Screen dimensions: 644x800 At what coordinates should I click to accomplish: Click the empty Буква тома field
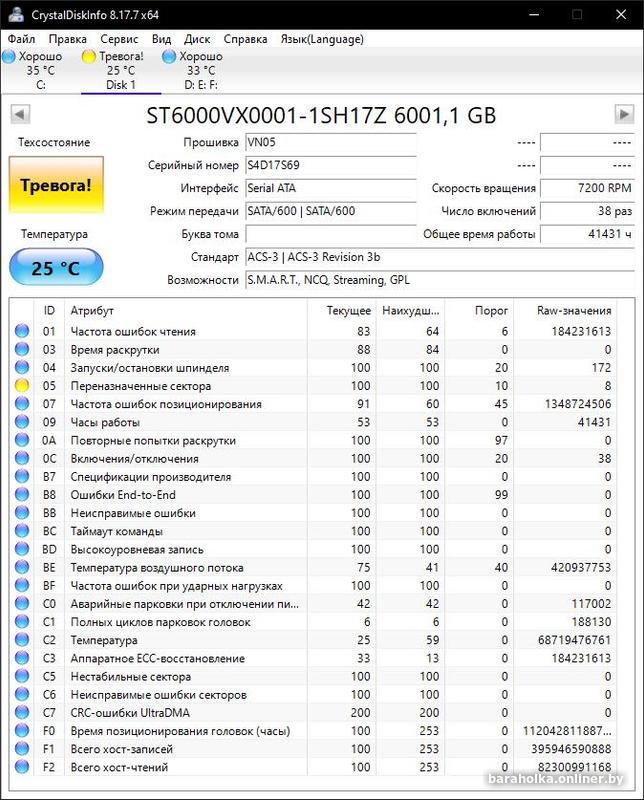(331, 234)
